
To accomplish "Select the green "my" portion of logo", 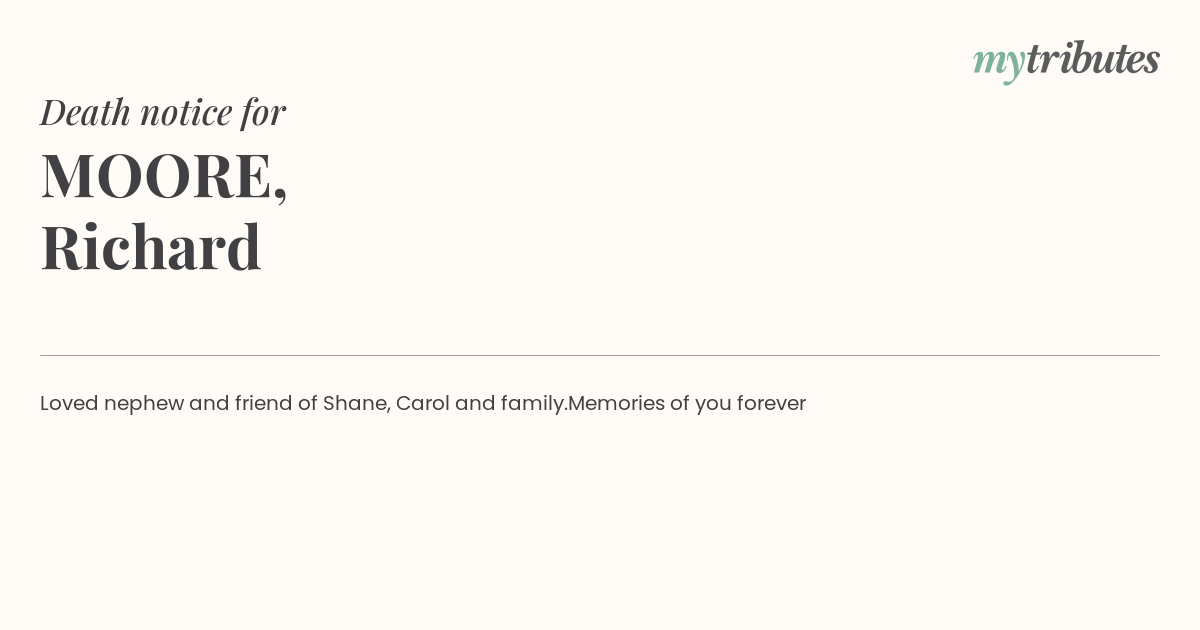I will click(x=999, y=64).
